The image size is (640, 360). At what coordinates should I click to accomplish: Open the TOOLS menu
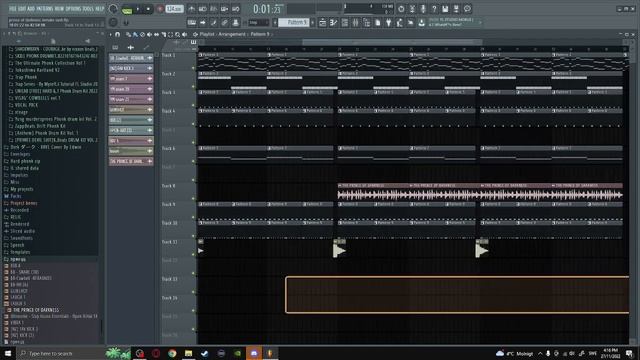[x=87, y=8]
